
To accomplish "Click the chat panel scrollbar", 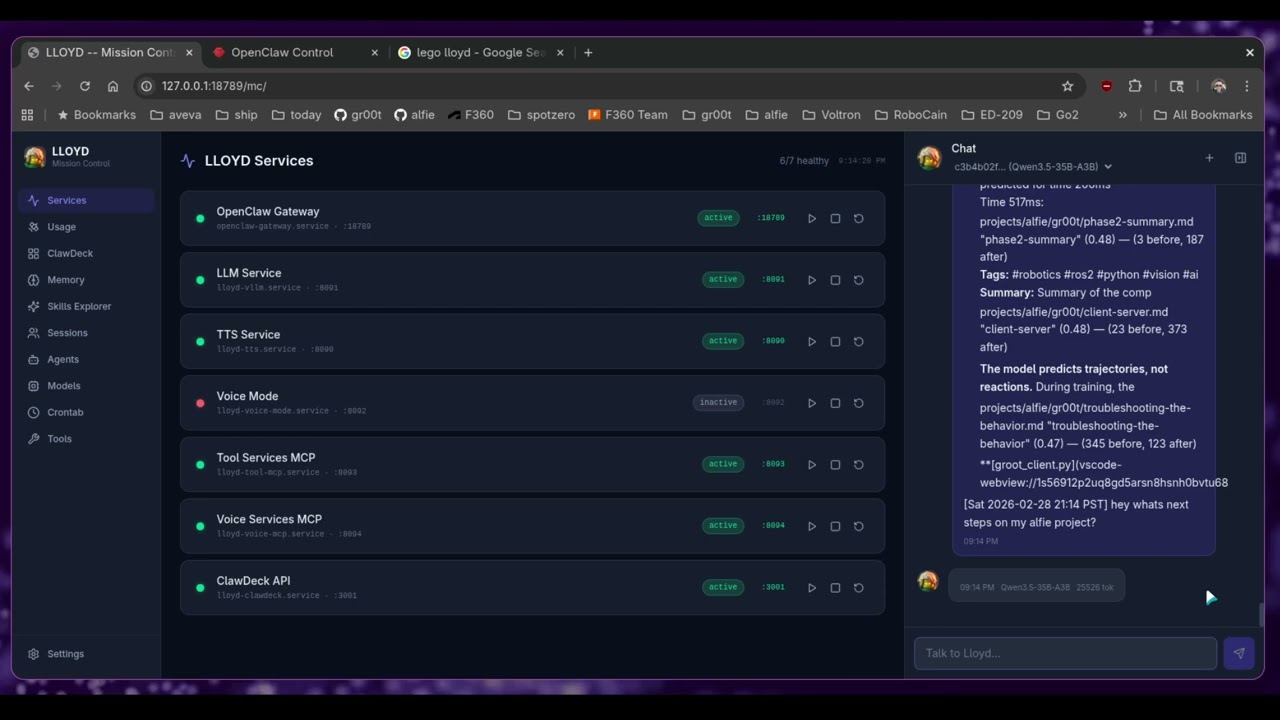I will [1261, 615].
